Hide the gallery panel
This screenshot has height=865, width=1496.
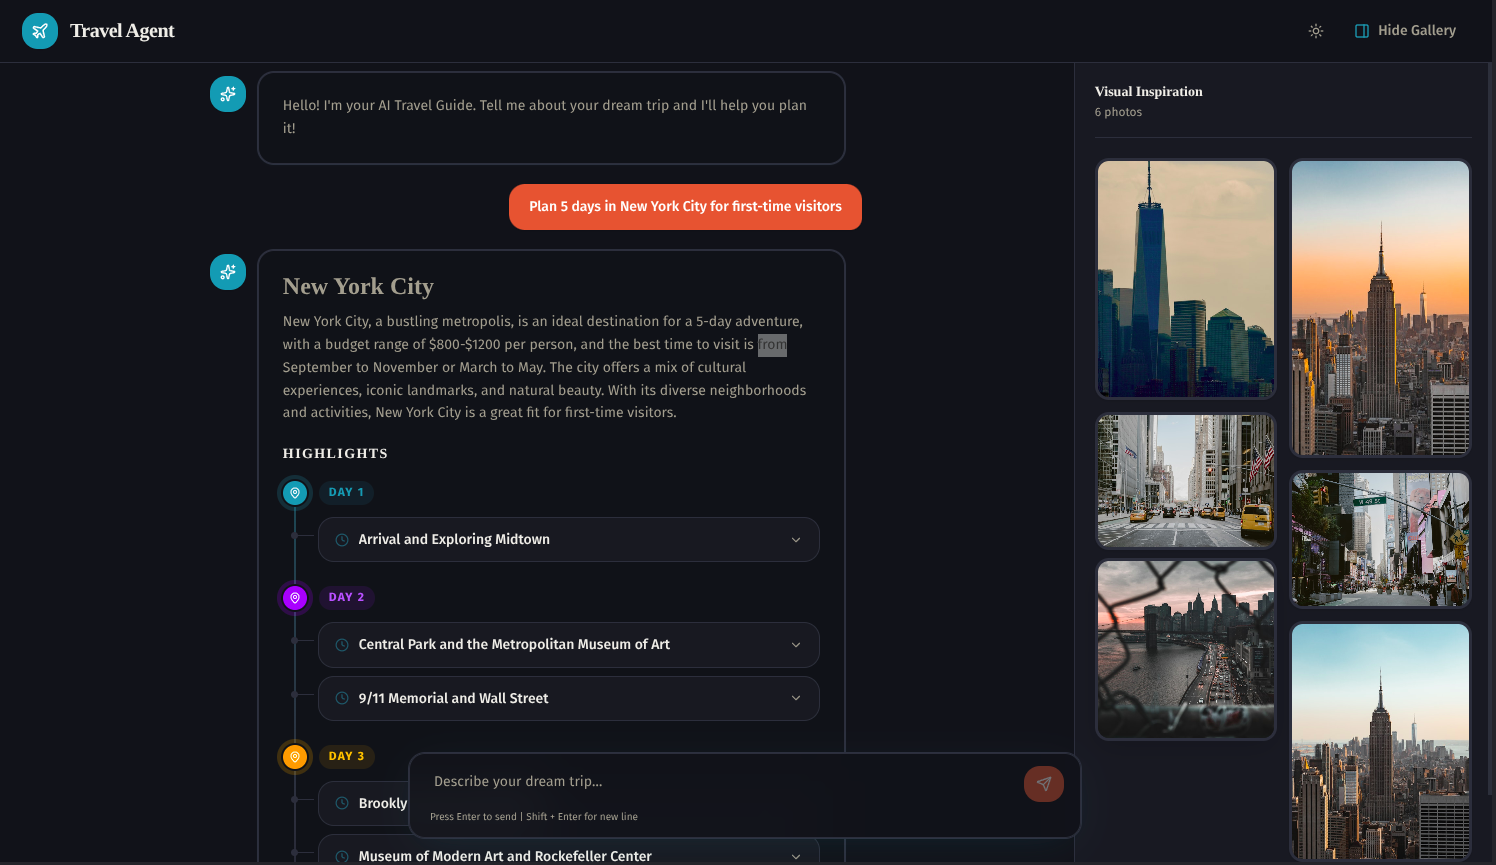point(1405,31)
